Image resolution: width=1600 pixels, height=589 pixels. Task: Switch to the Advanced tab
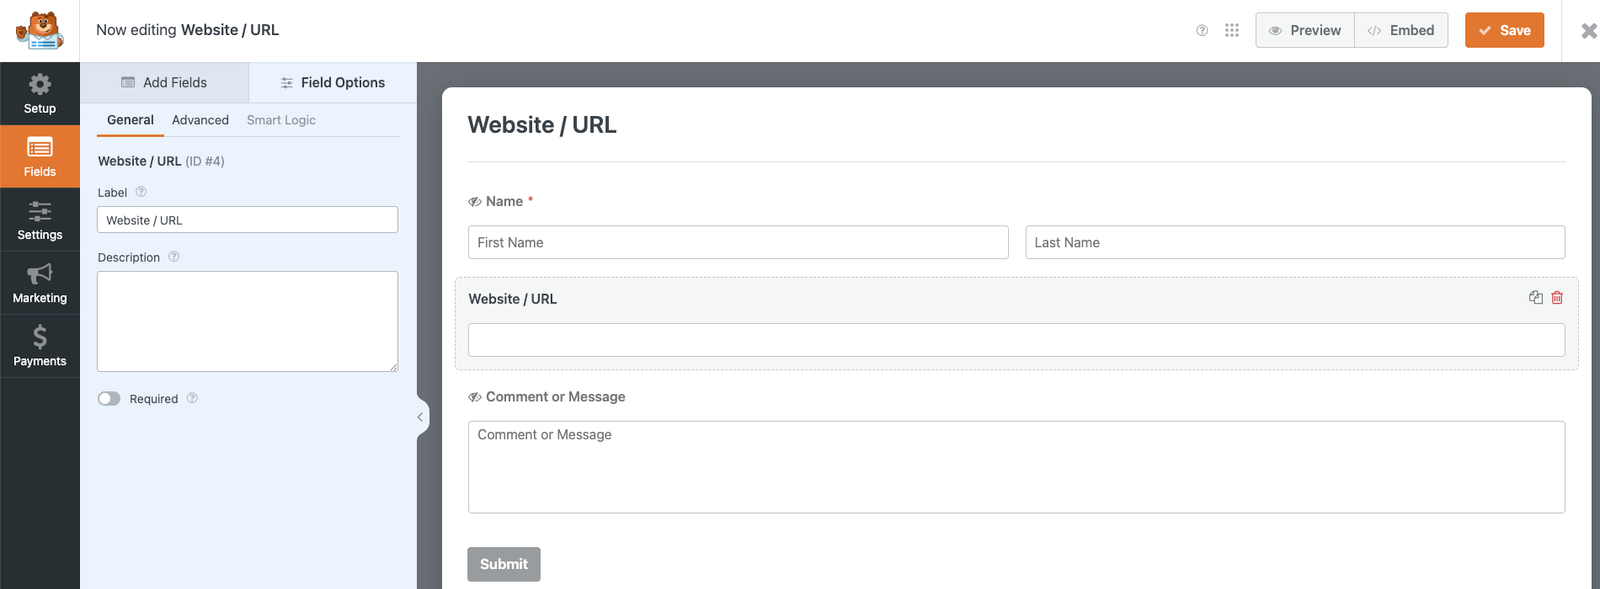(200, 120)
